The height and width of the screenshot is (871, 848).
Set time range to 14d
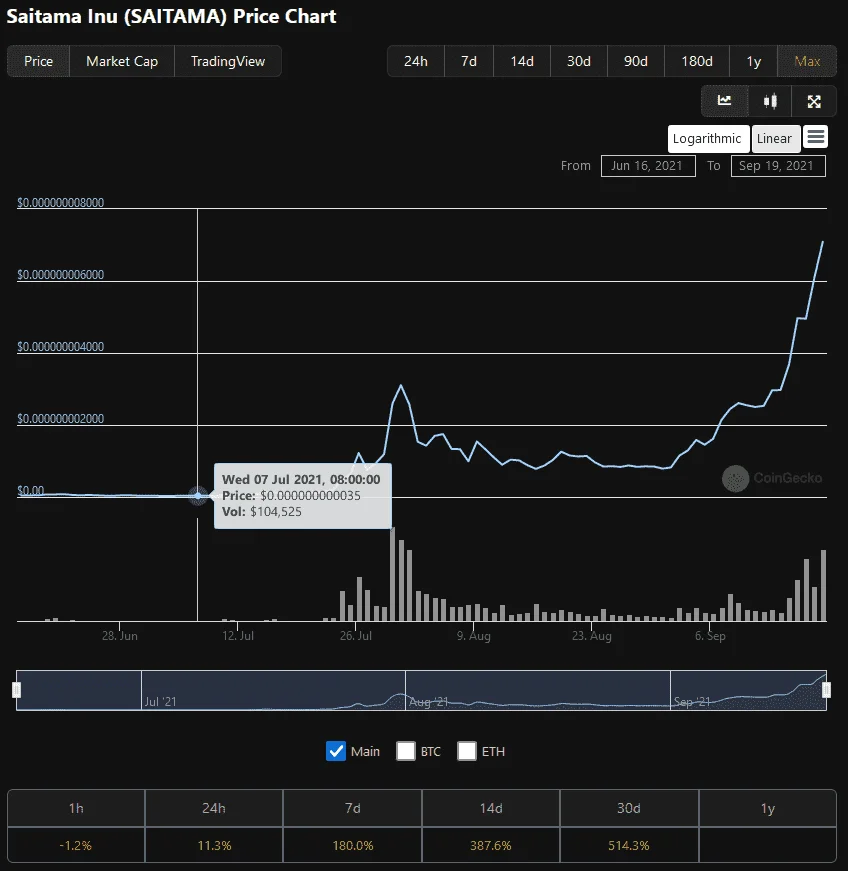[522, 61]
